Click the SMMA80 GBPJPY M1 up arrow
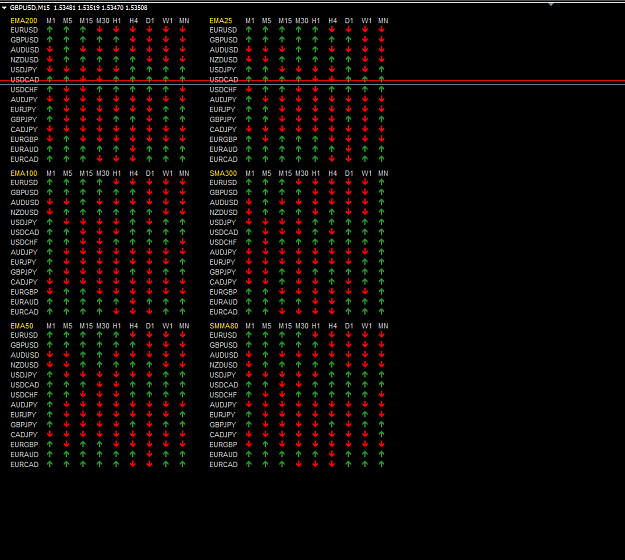Viewport: 625px width, 560px height. (249, 424)
